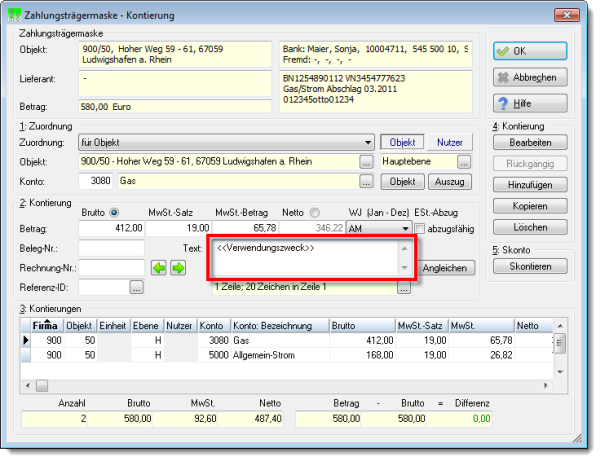Open the Hauptebene ellipsis button
The height and width of the screenshot is (461, 600).
(x=464, y=162)
